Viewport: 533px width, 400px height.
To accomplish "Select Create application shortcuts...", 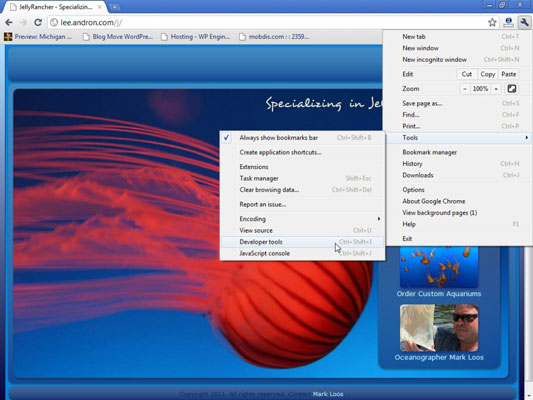I will pyautogui.click(x=303, y=152).
